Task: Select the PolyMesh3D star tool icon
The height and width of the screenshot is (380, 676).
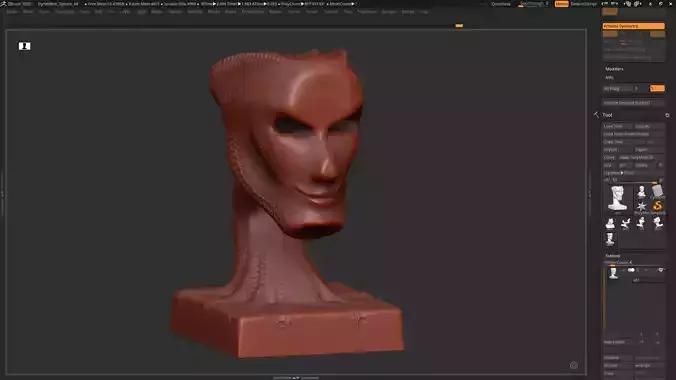Action: pyautogui.click(x=642, y=207)
